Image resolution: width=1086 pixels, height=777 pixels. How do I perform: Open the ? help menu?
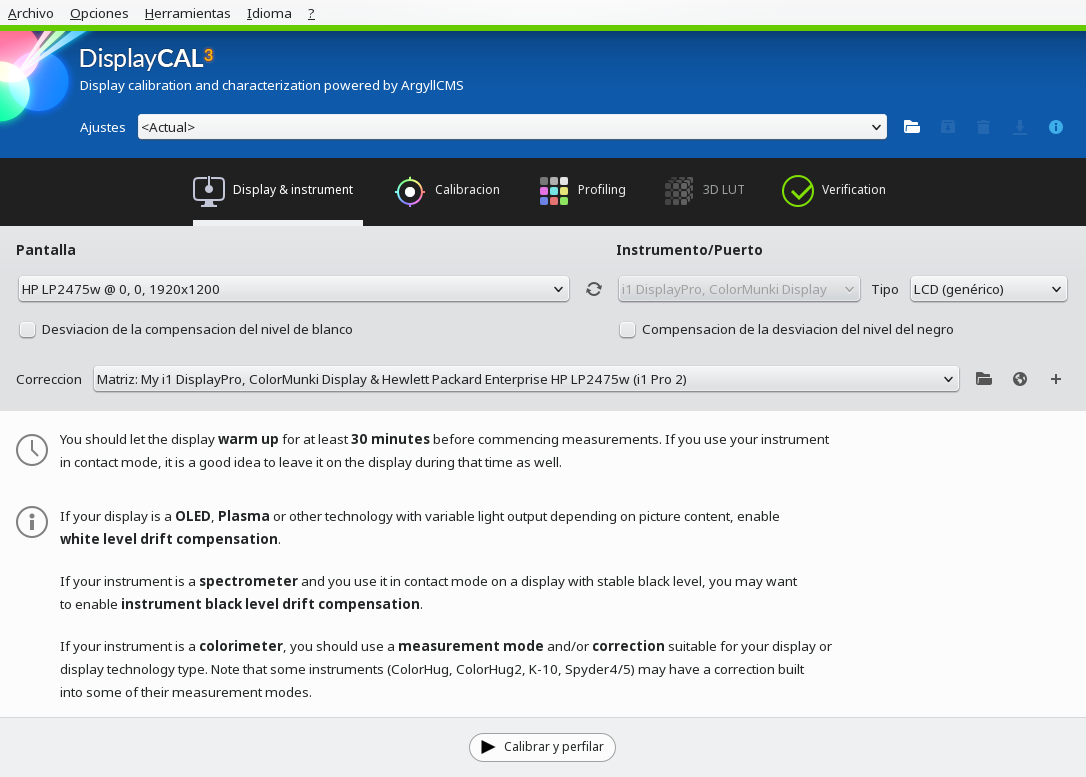coord(311,13)
